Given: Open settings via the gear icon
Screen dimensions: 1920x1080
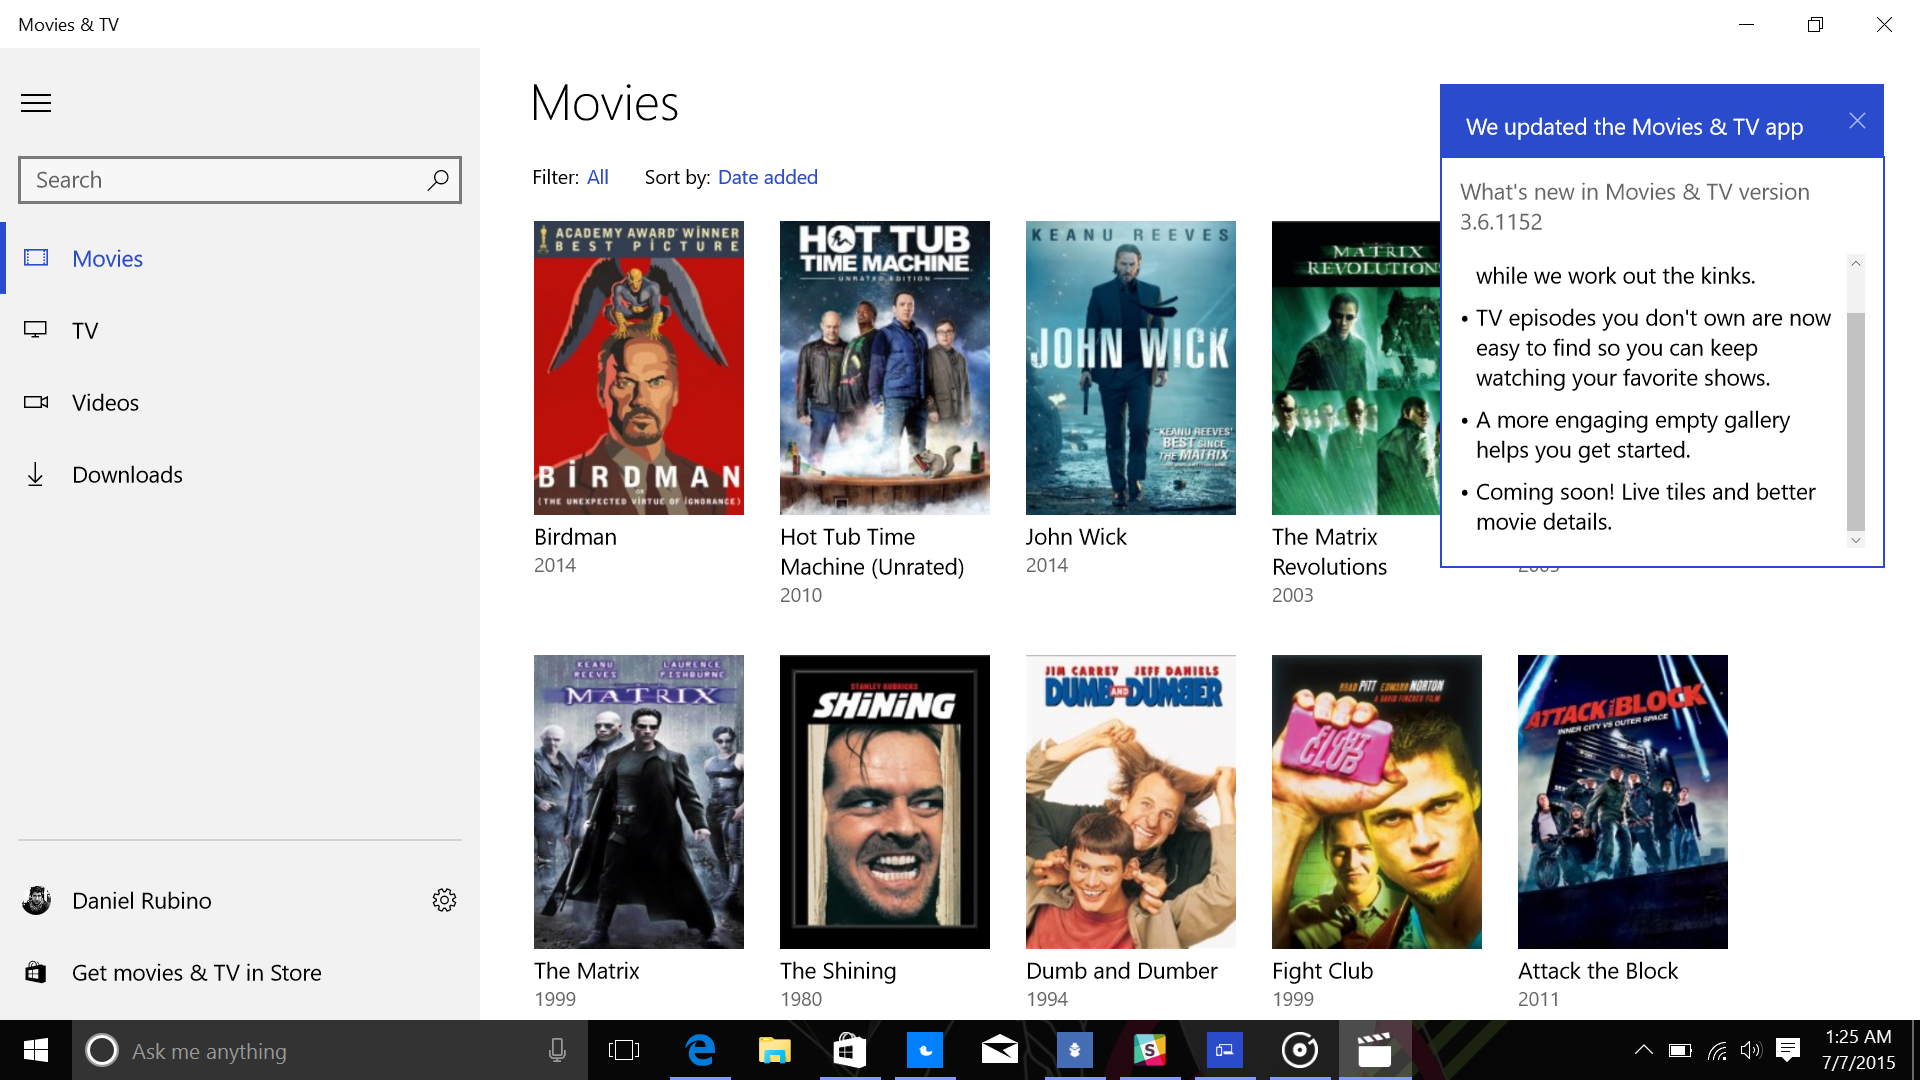Looking at the screenshot, I should tap(444, 900).
